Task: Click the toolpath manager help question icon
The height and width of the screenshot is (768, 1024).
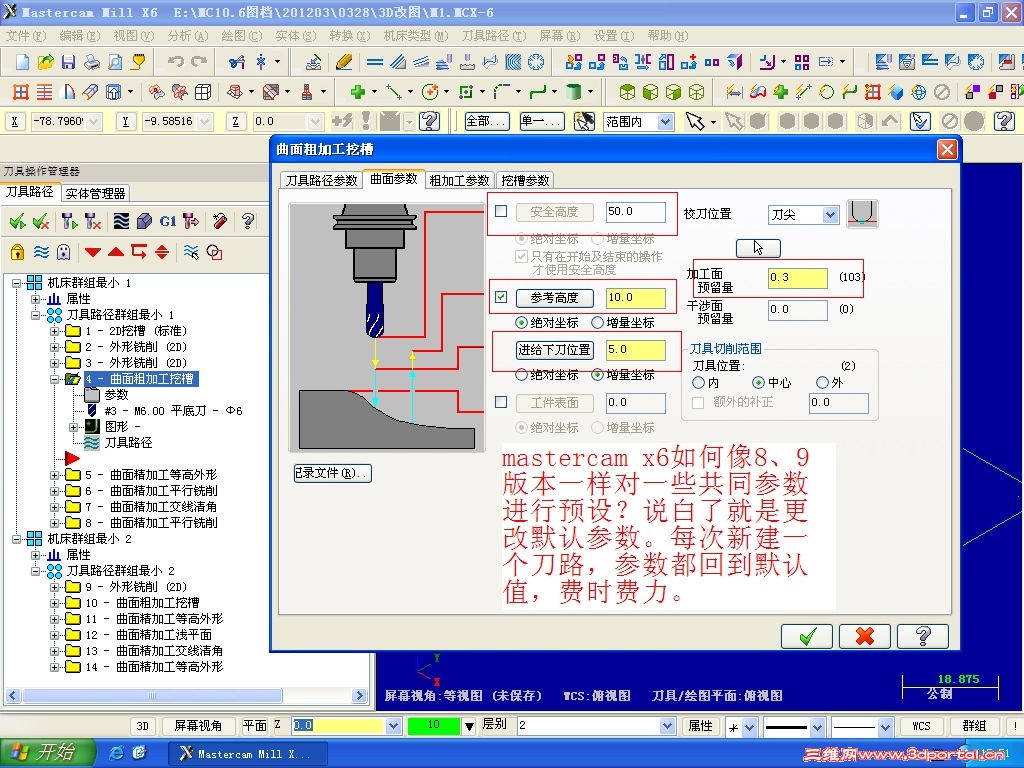Action: [x=248, y=221]
